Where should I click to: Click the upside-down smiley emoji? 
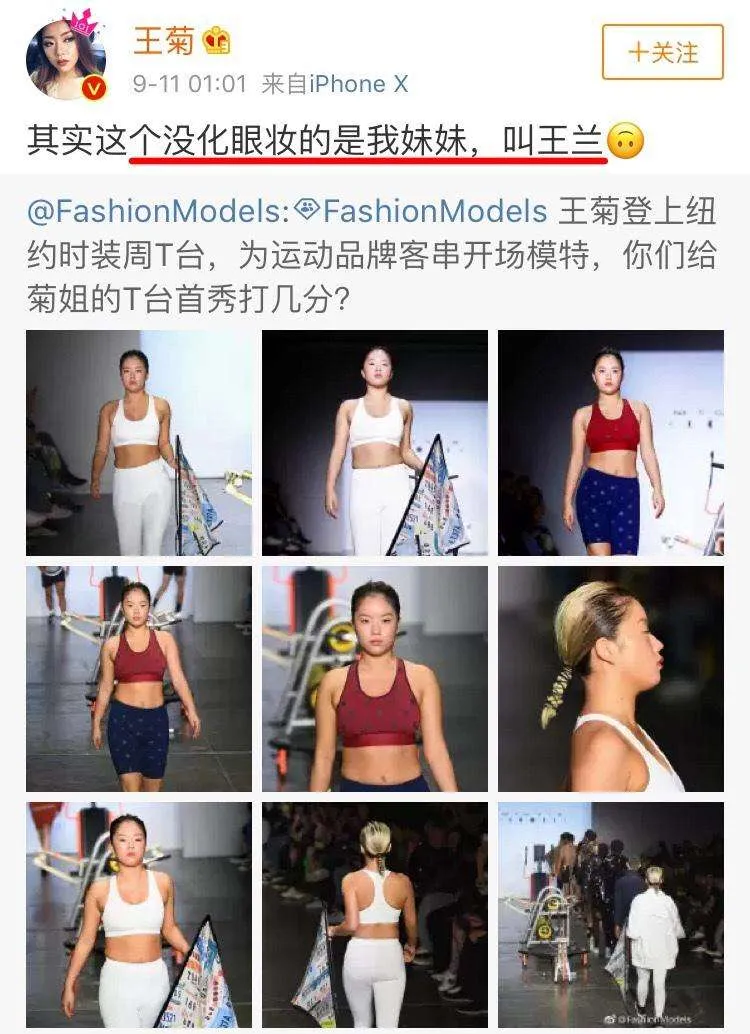coord(625,141)
